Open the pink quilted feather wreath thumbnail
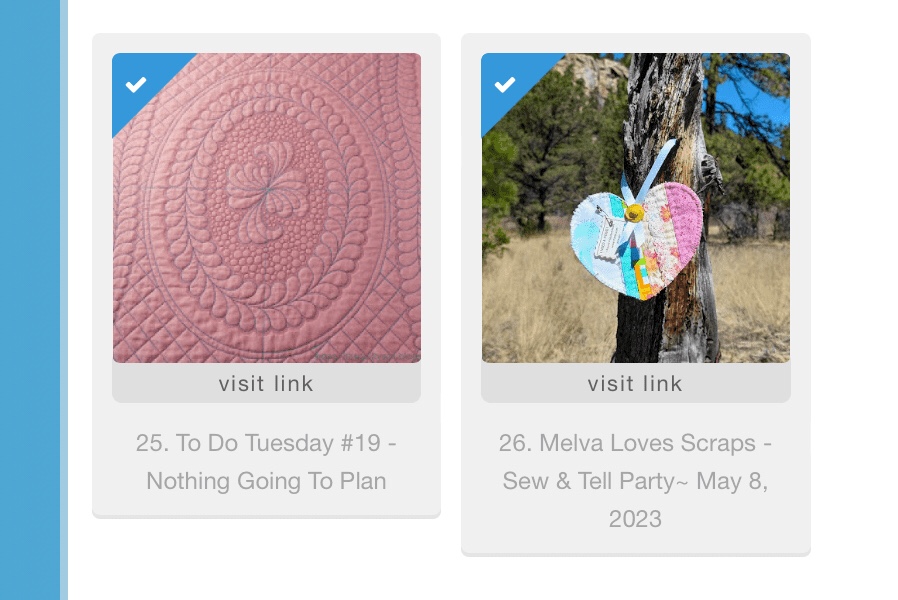The image size is (898, 600). 266,208
